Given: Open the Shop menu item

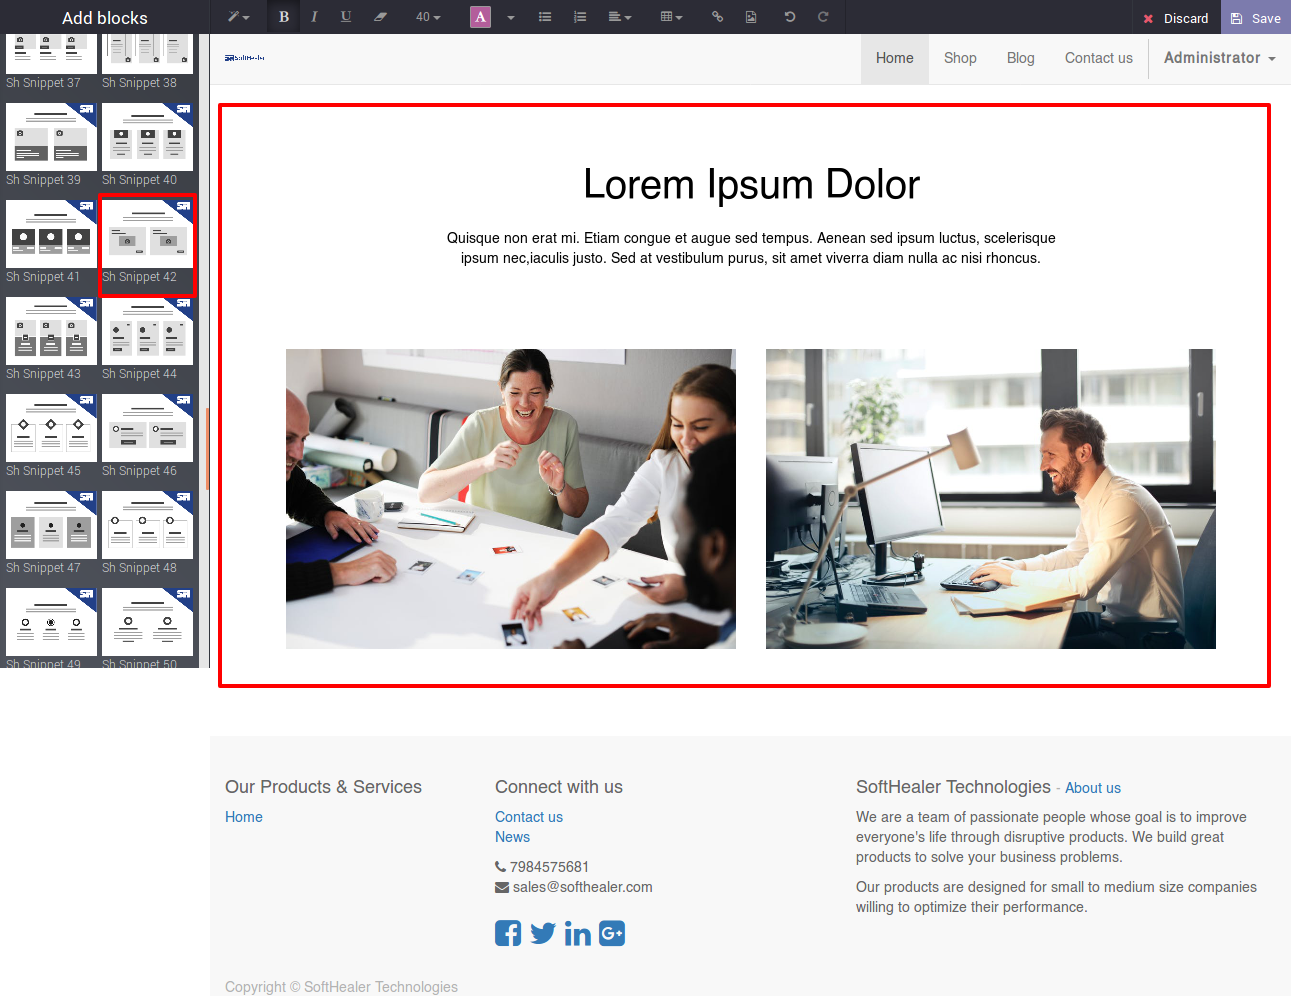Looking at the screenshot, I should pos(960,58).
